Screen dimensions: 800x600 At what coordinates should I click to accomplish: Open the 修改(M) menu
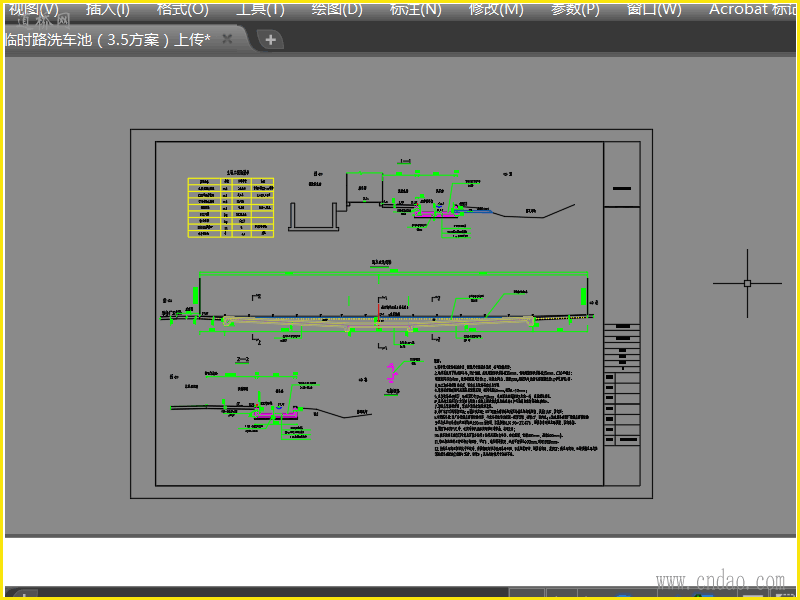pos(496,9)
